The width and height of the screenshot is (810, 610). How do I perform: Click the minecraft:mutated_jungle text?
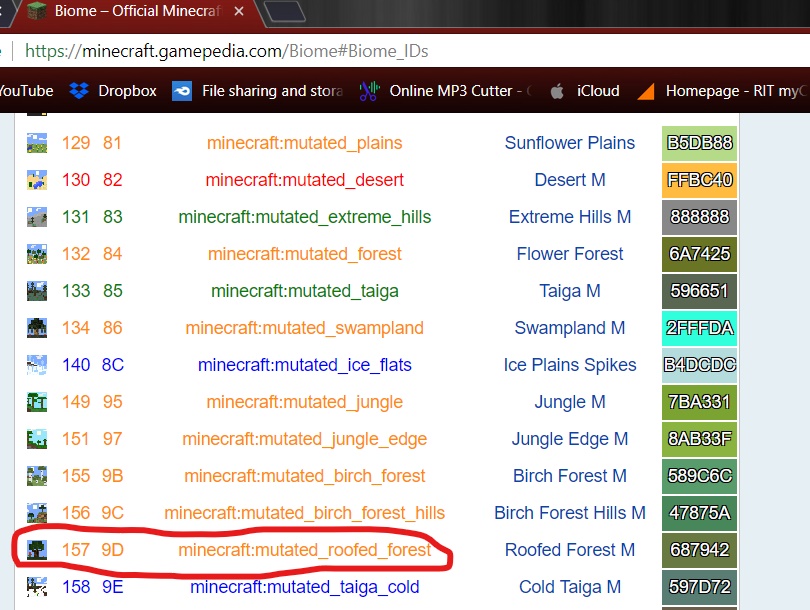(304, 402)
